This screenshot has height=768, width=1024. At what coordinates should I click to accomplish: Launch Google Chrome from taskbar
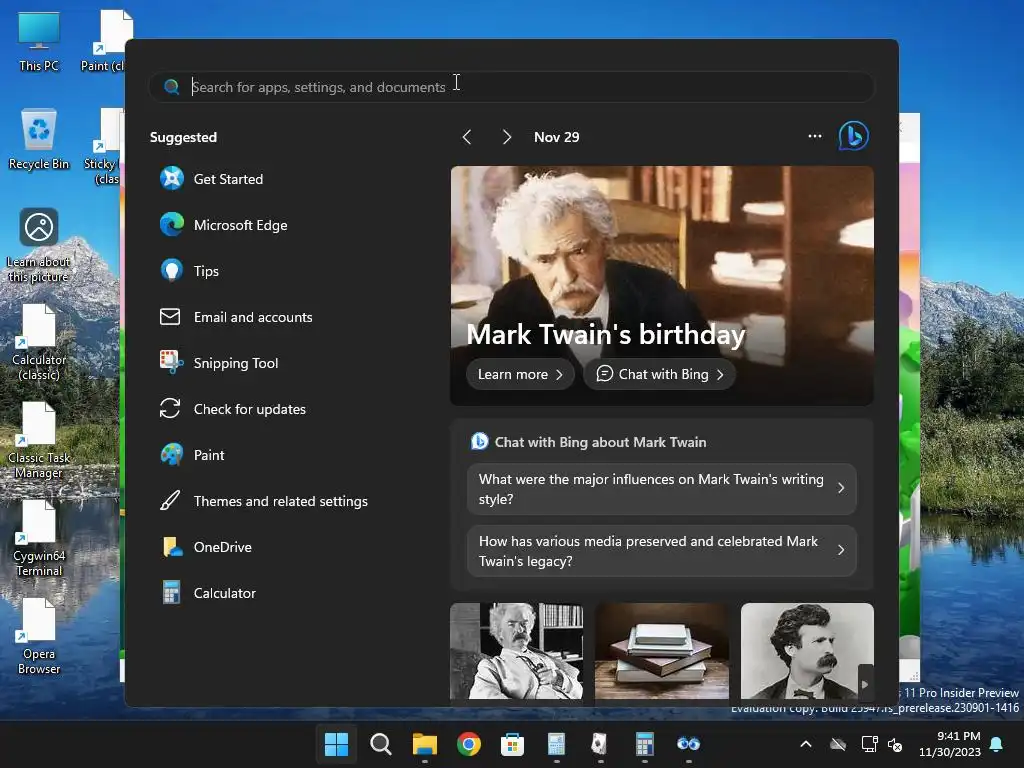click(468, 744)
